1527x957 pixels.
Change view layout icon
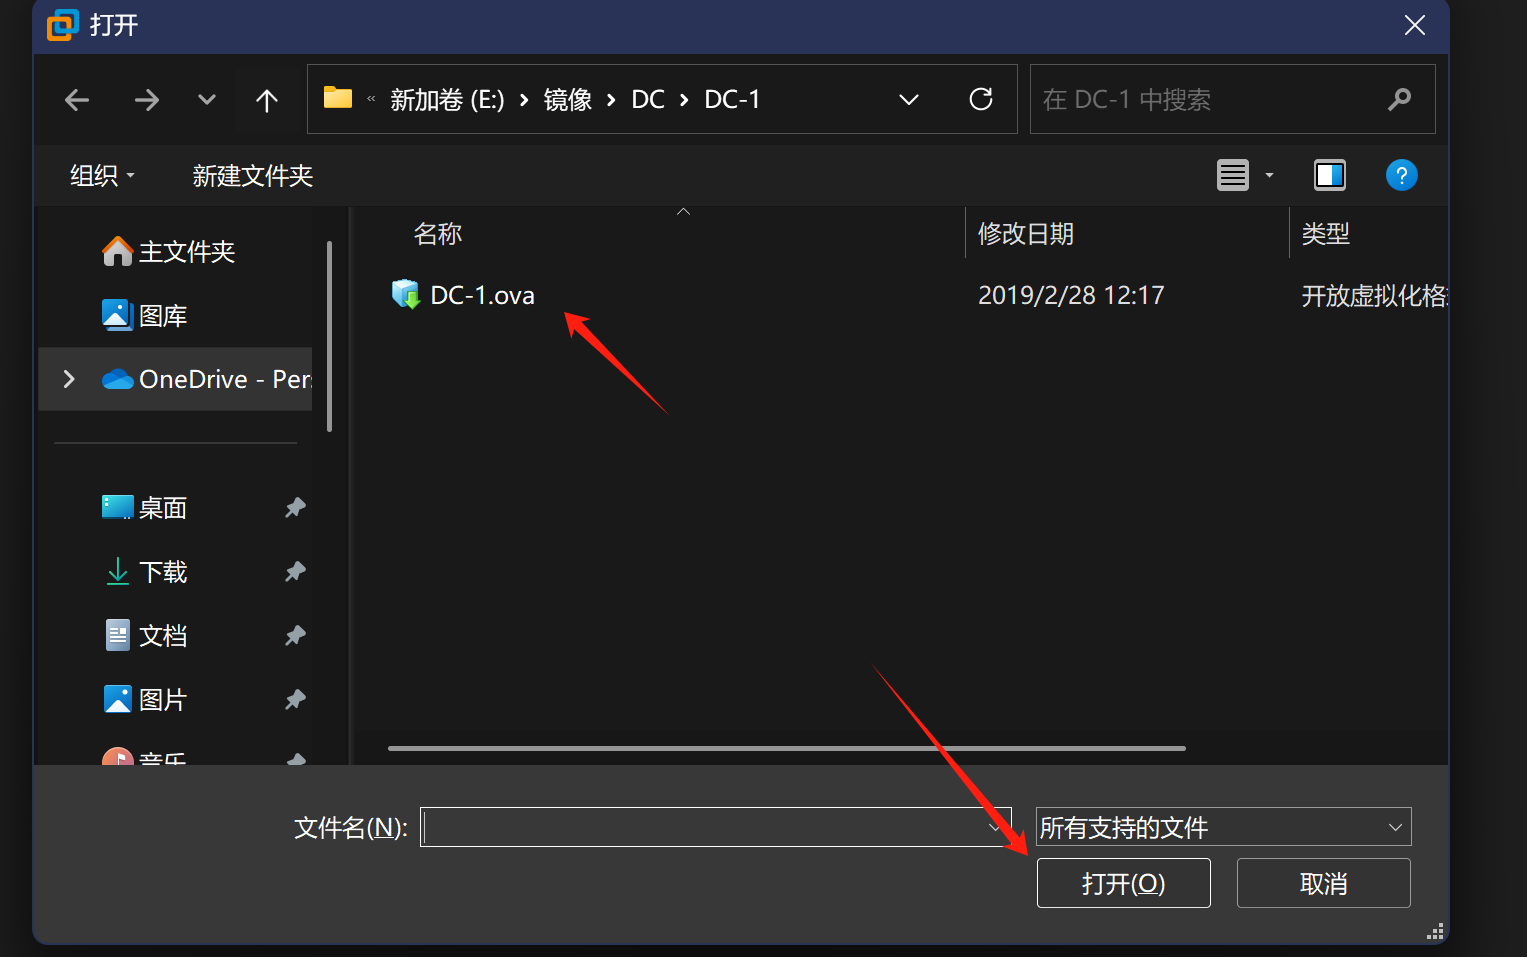coord(1233,175)
